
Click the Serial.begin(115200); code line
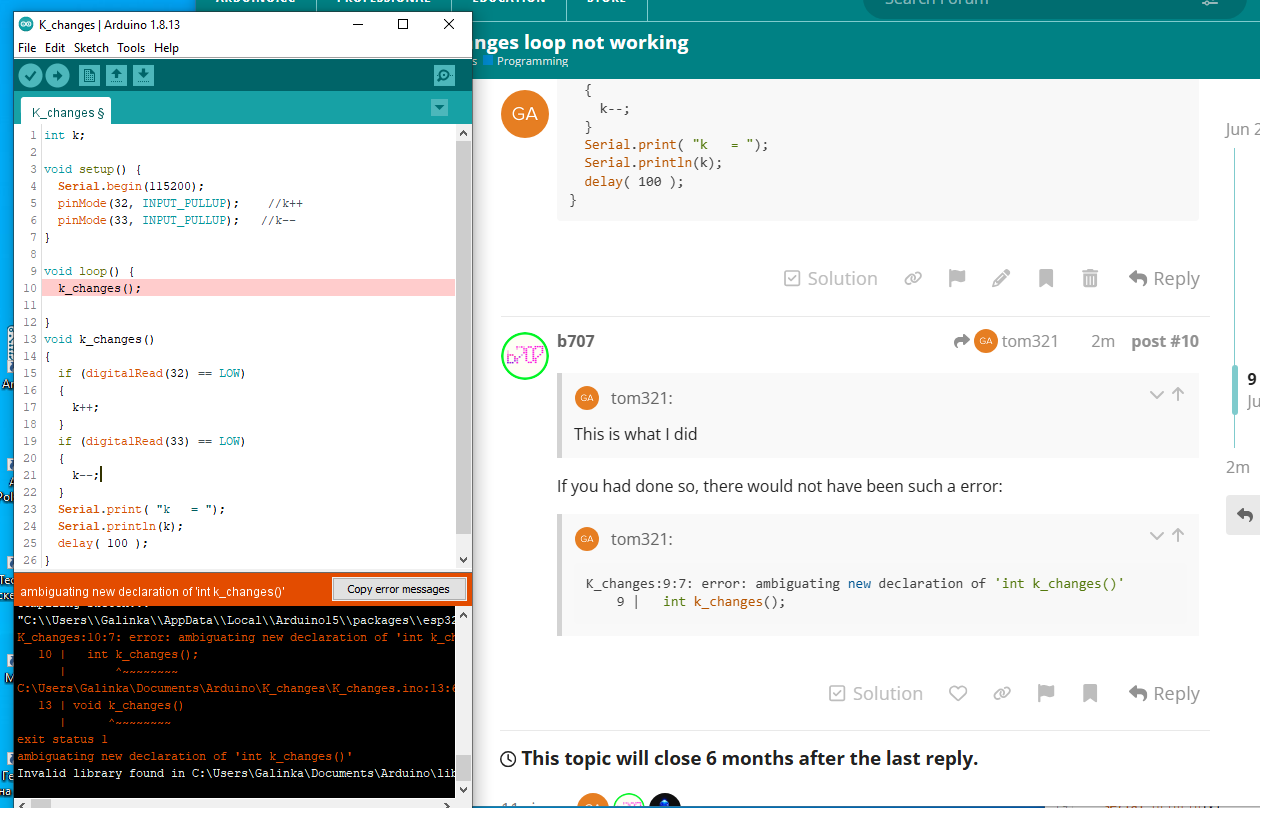click(131, 186)
